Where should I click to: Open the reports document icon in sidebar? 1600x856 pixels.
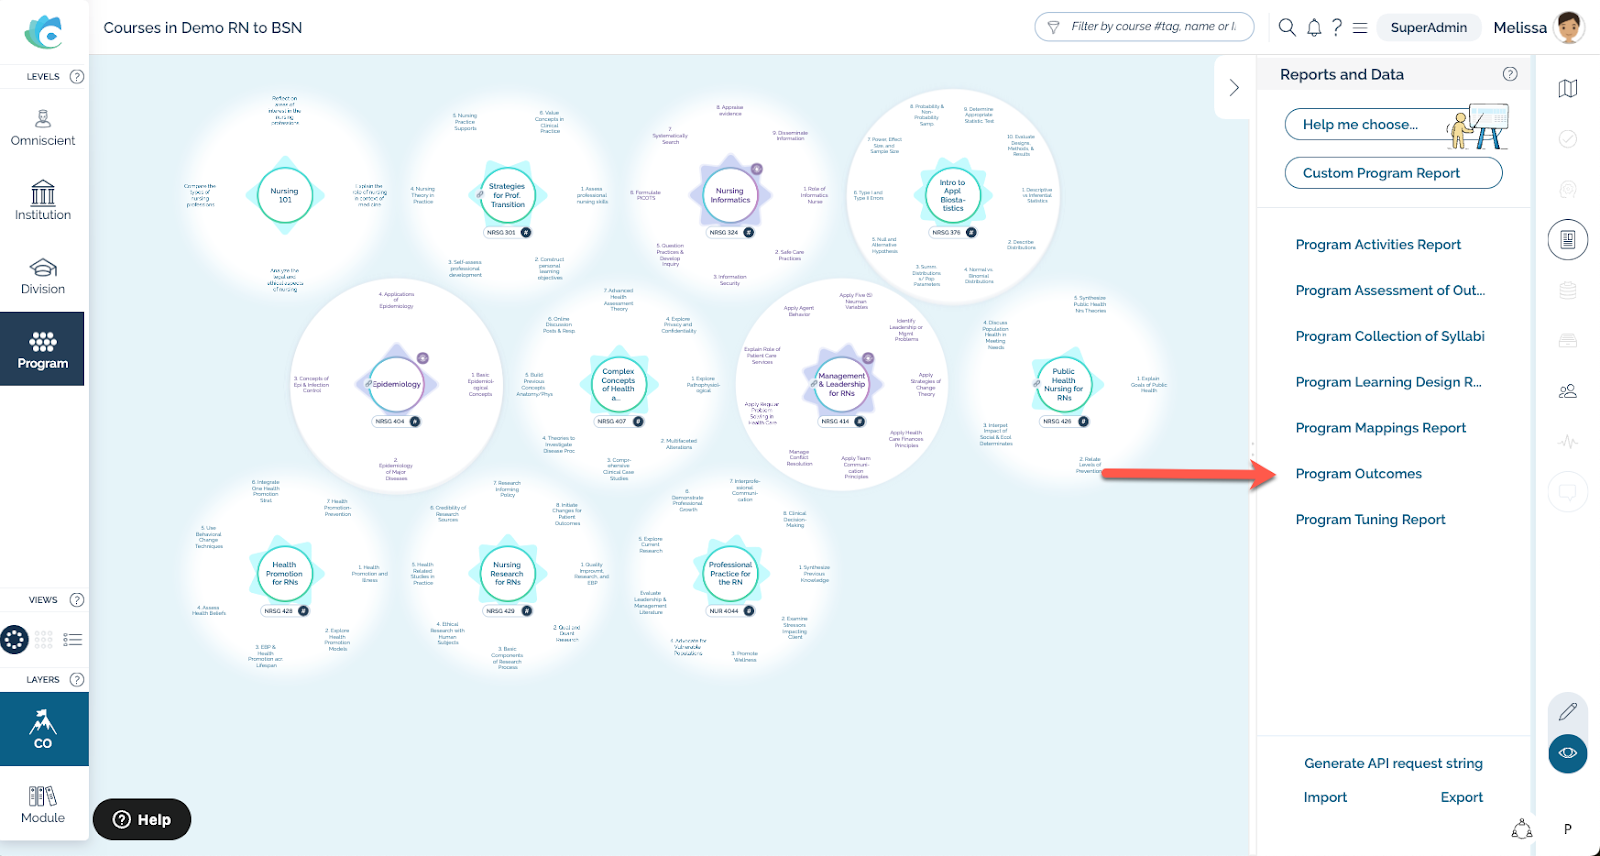[1567, 240]
